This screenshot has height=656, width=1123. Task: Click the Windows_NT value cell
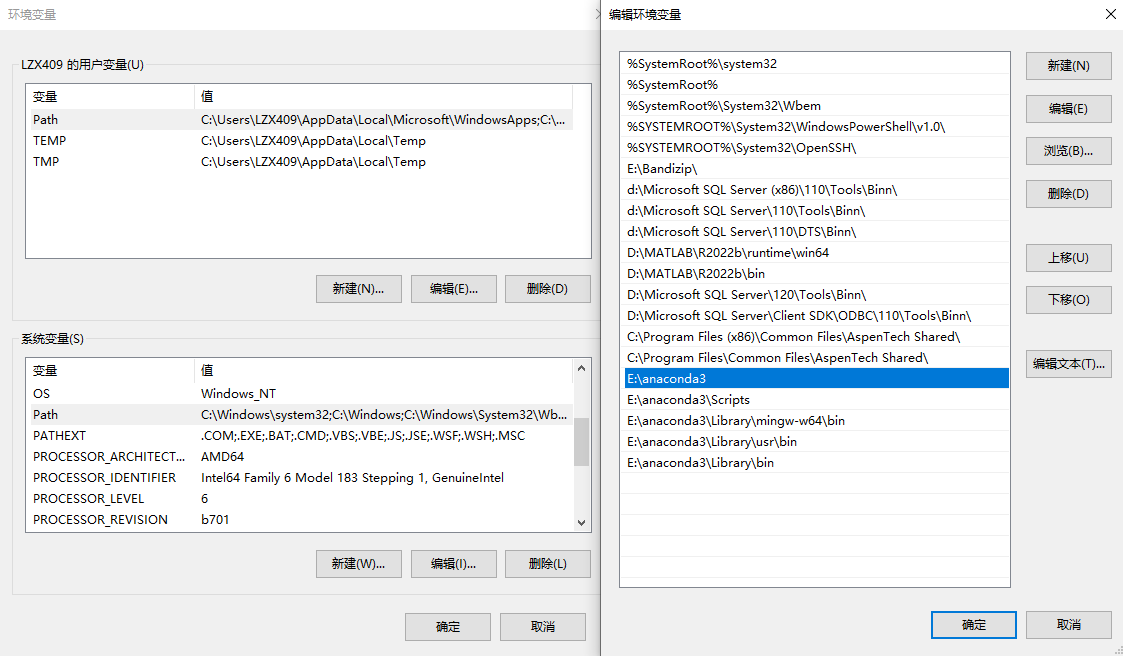[x=238, y=394]
